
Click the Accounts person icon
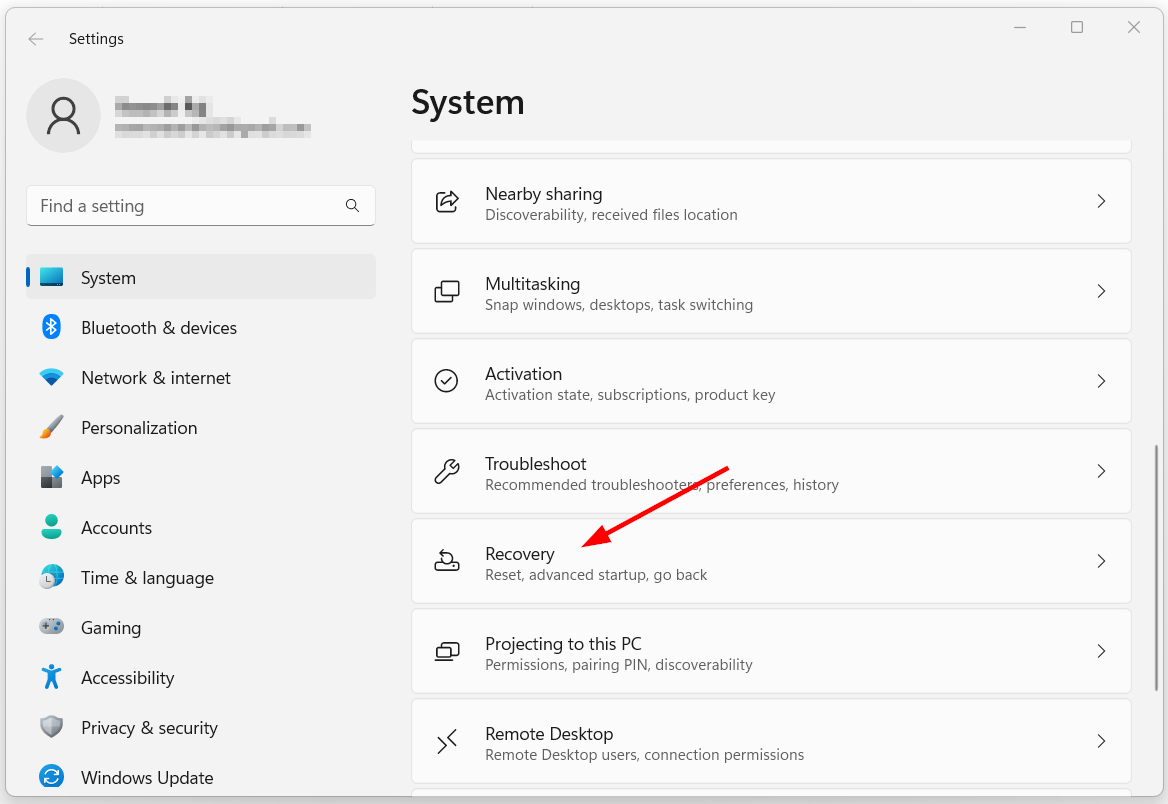[x=51, y=527]
